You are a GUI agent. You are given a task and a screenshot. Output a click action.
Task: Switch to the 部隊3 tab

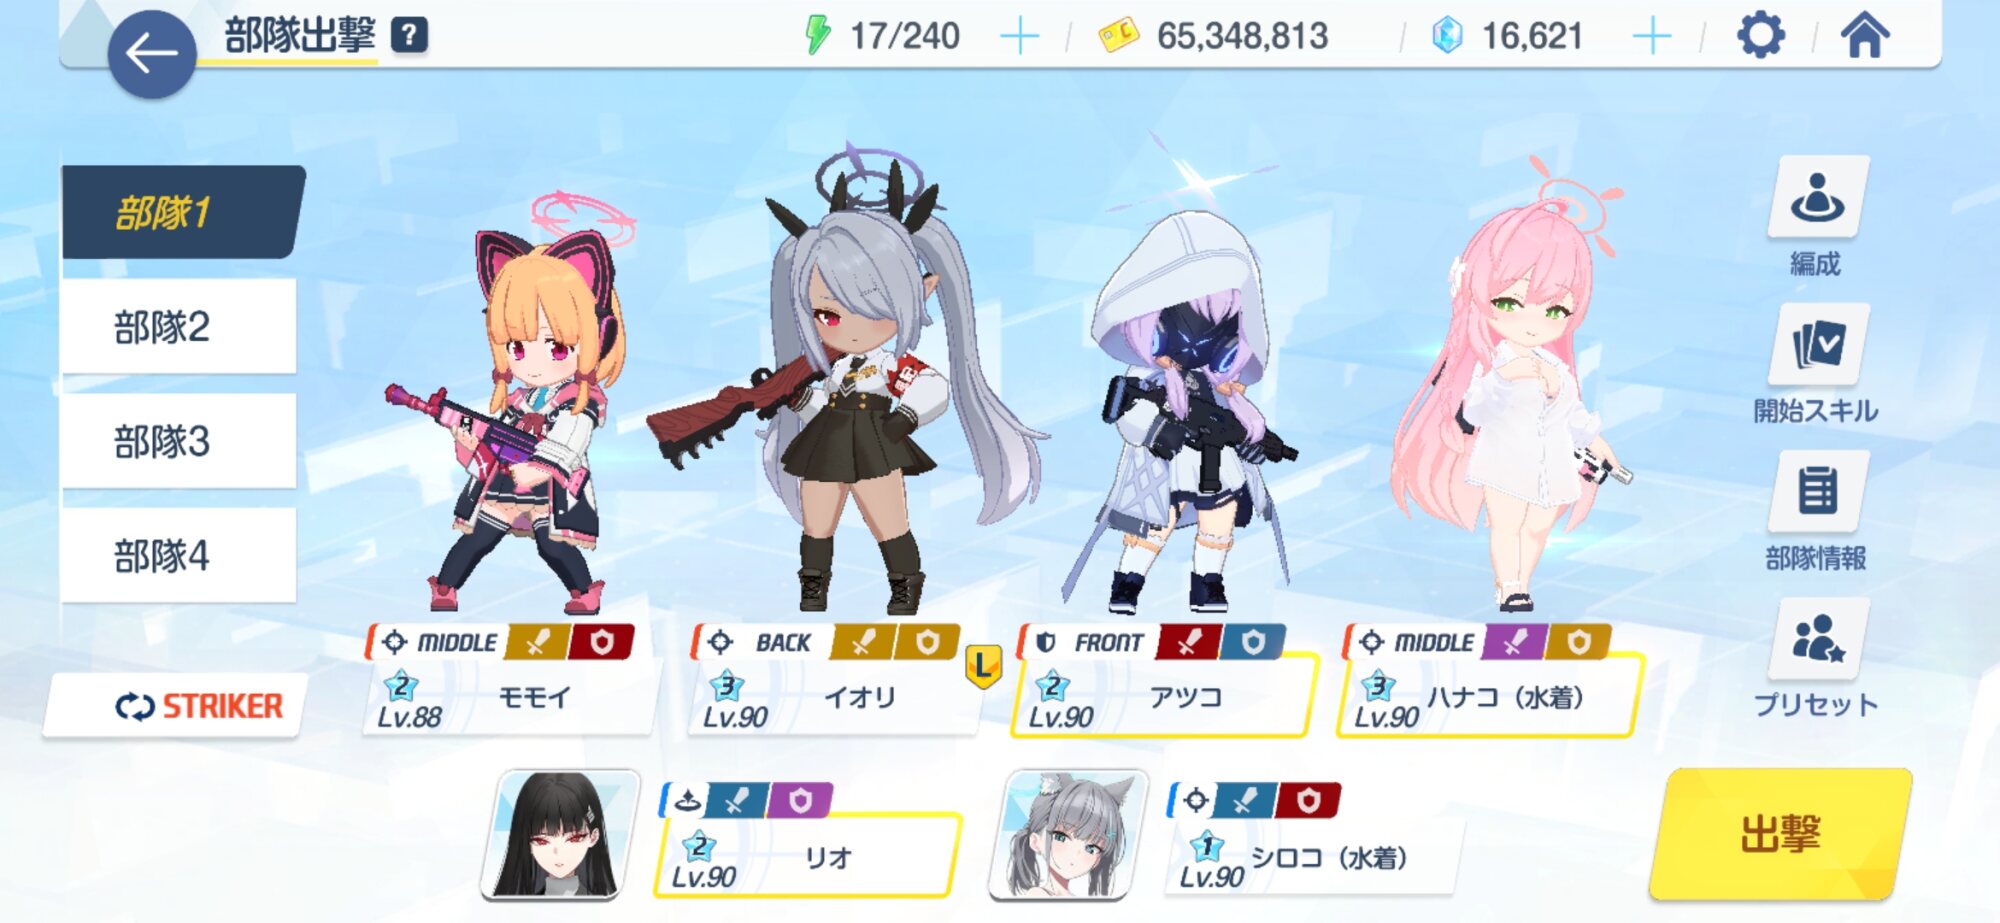point(178,441)
